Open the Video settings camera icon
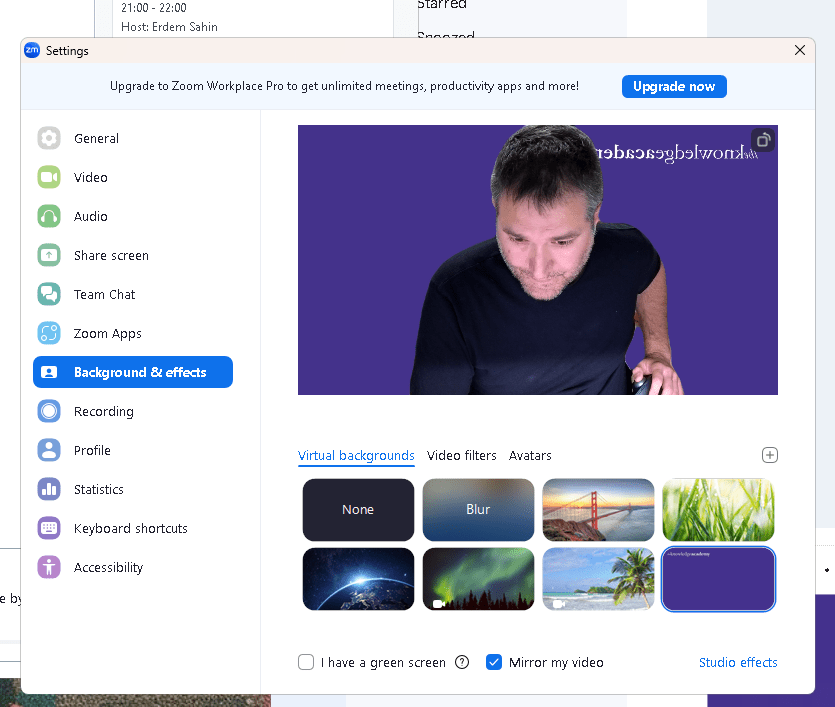This screenshot has height=707, width=835. [49, 177]
